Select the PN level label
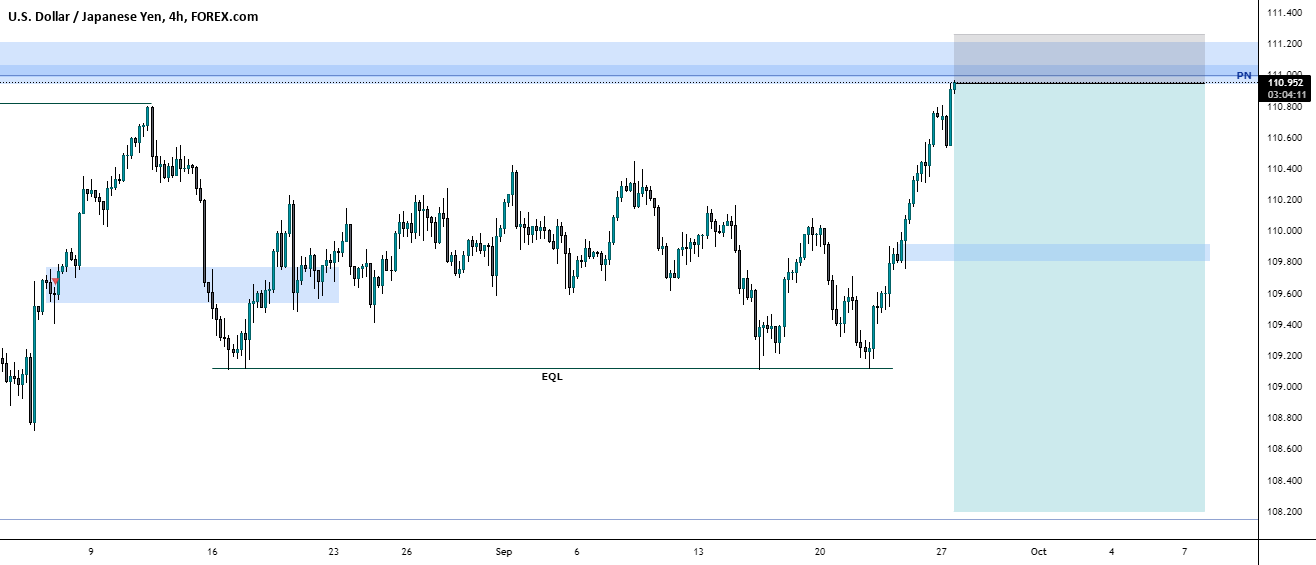 click(x=1243, y=75)
